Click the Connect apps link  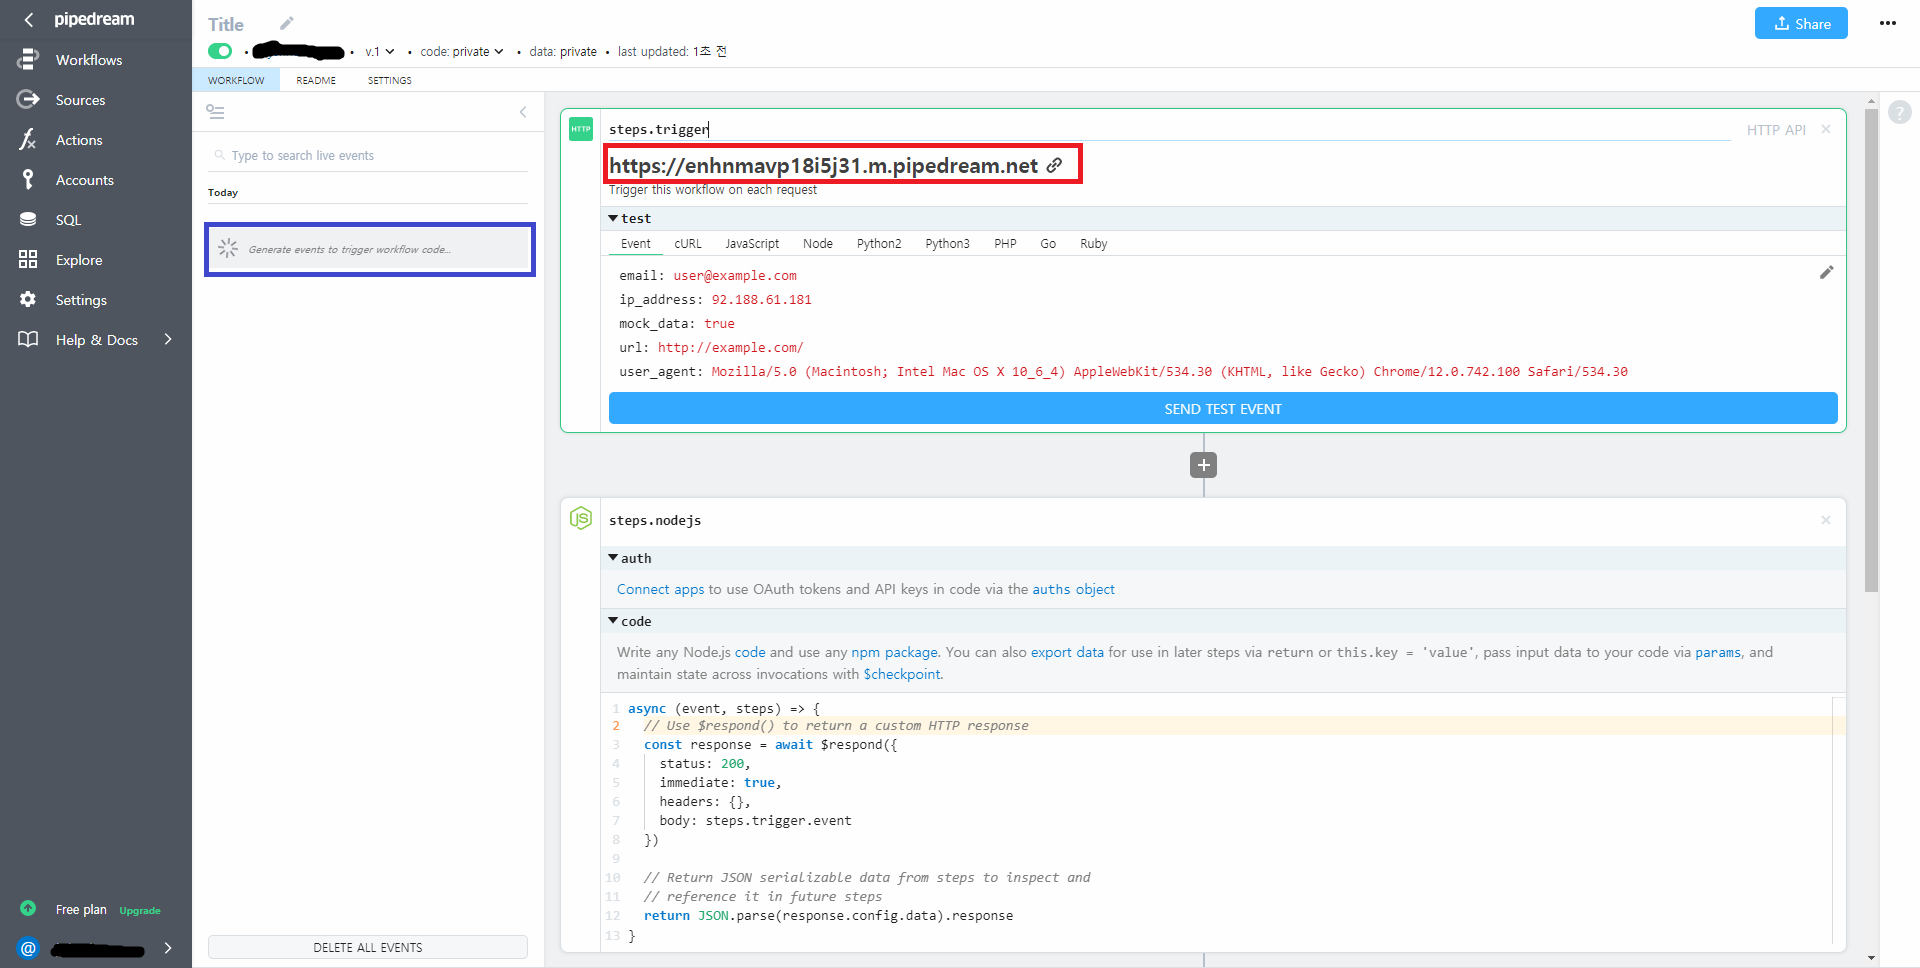[660, 589]
